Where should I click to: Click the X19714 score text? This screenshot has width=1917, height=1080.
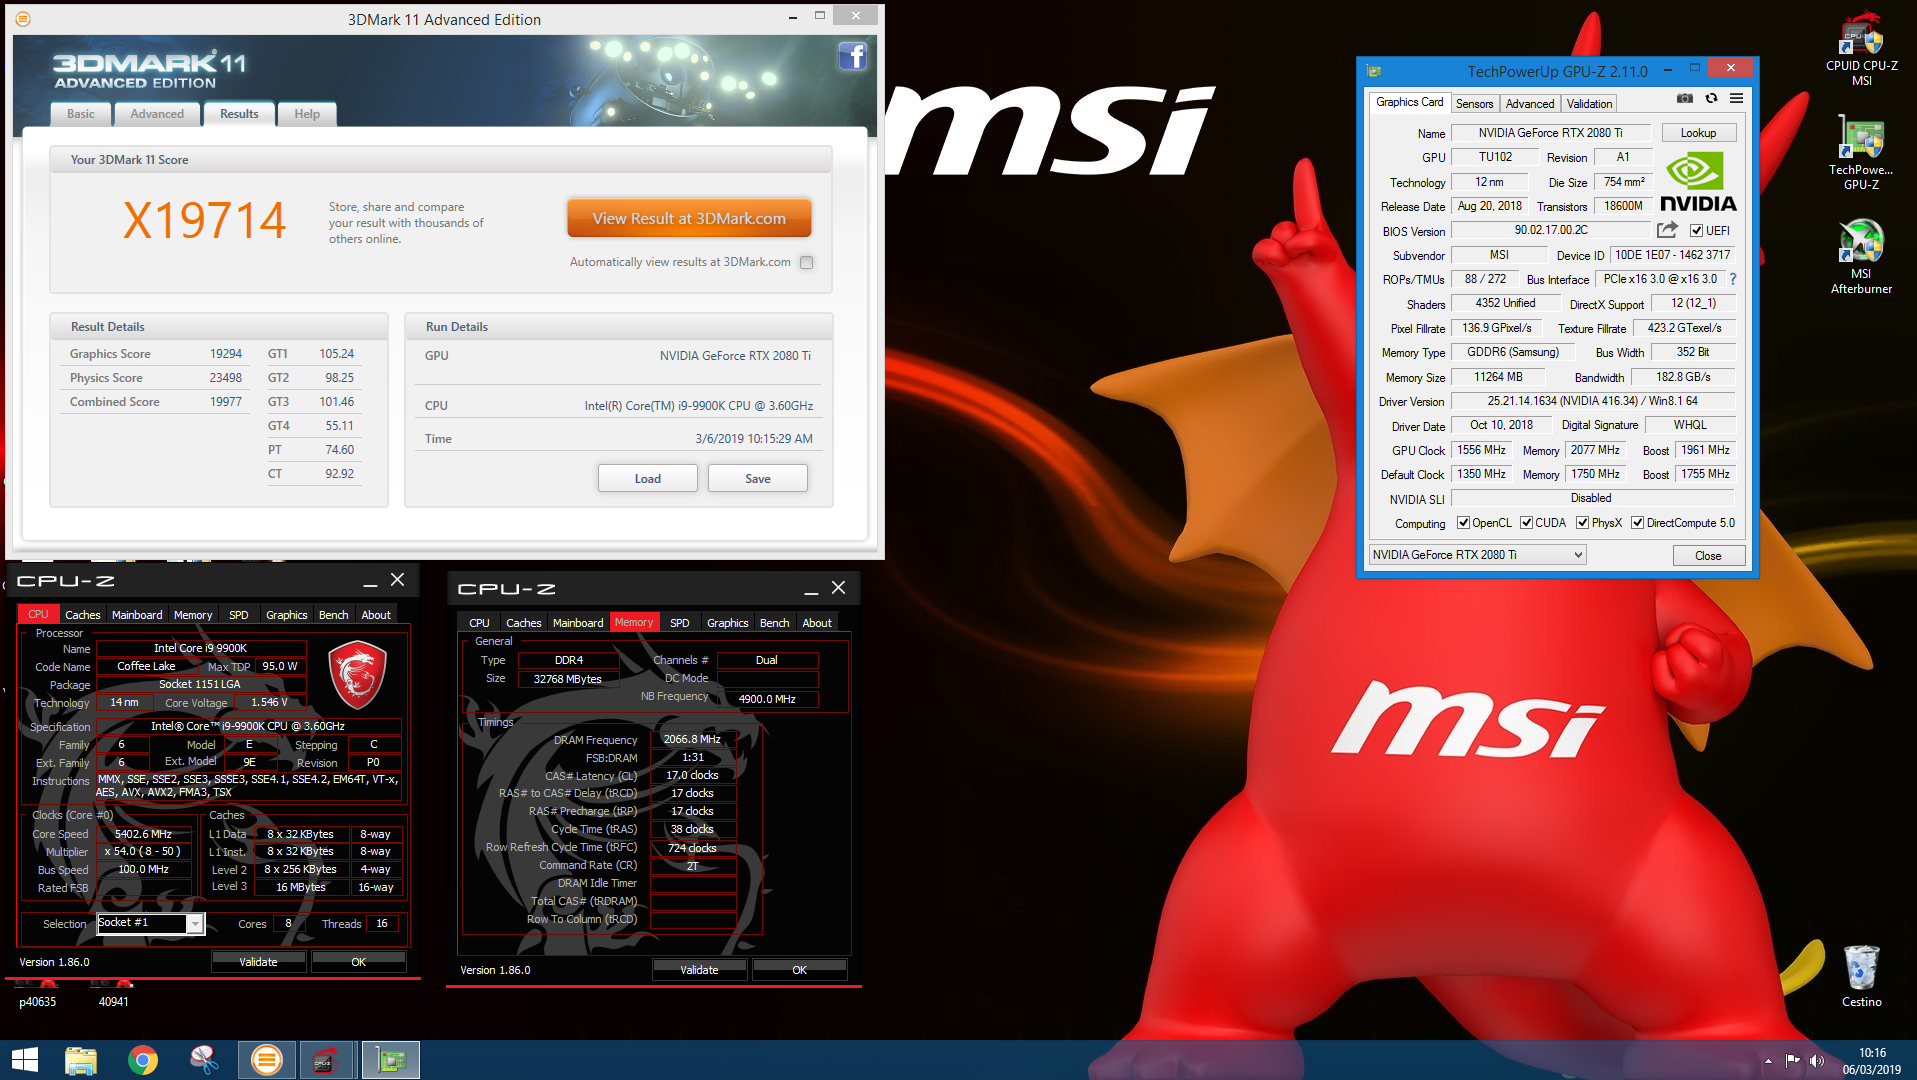[205, 221]
